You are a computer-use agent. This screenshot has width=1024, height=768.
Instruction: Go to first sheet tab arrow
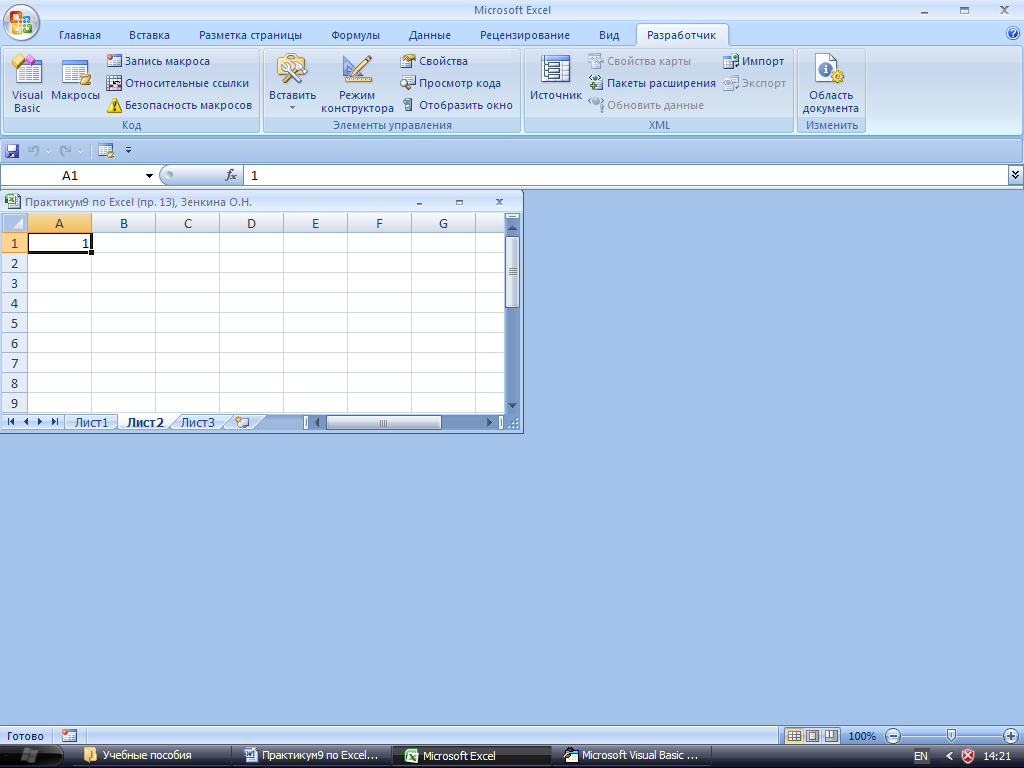[11, 422]
